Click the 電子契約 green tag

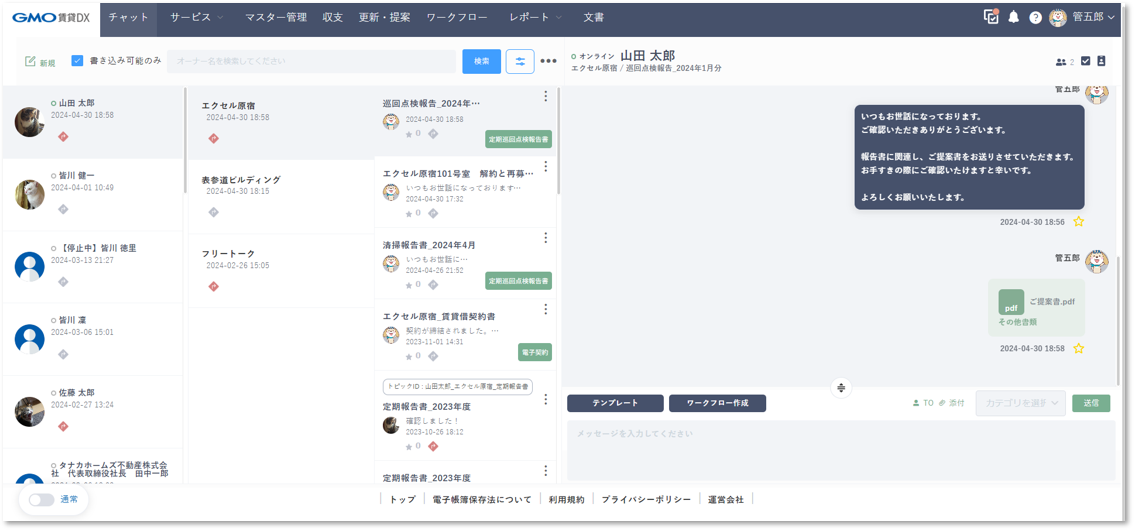pyautogui.click(x=535, y=353)
